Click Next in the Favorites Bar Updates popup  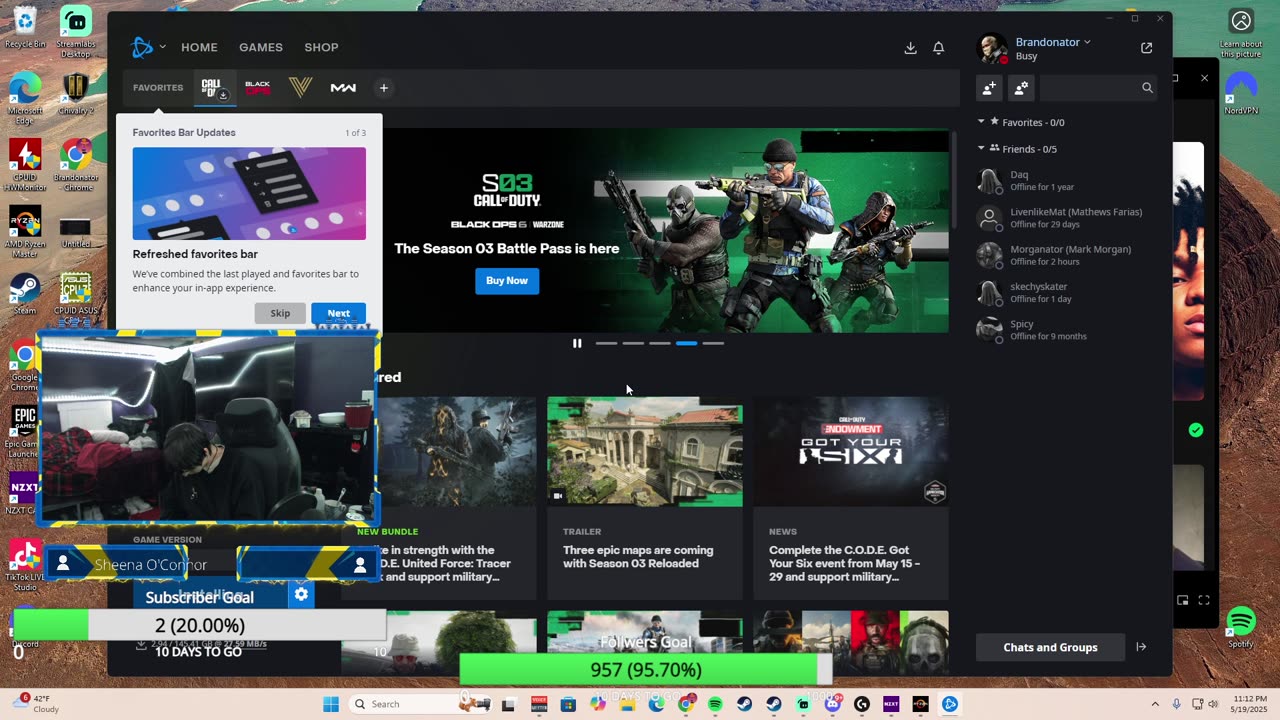[x=338, y=313]
